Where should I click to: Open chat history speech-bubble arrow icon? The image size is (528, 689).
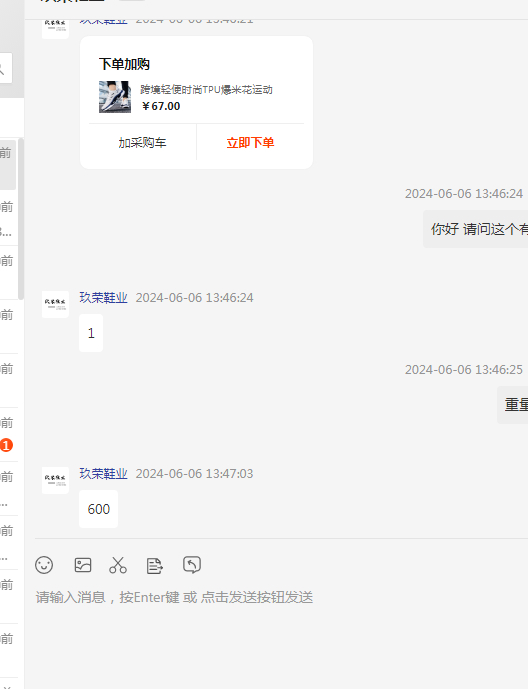[x=192, y=565]
